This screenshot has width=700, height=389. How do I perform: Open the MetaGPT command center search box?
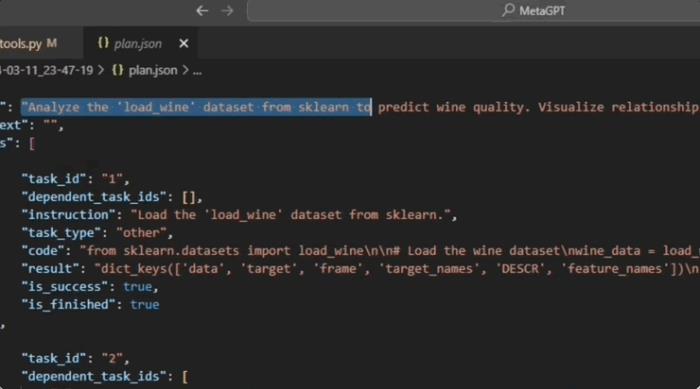click(473, 11)
